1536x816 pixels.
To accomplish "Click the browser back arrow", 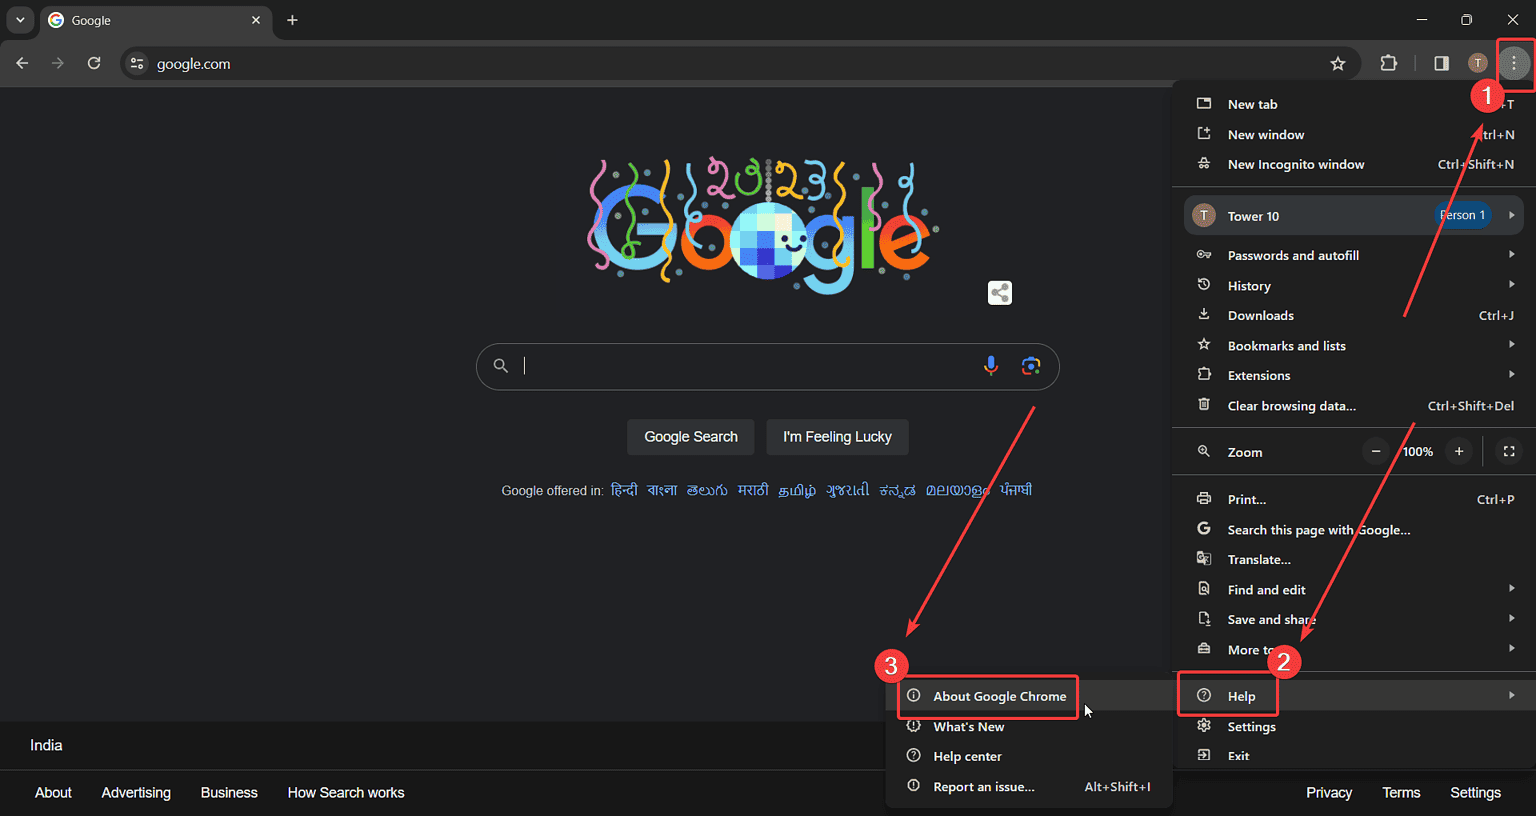I will coord(22,63).
